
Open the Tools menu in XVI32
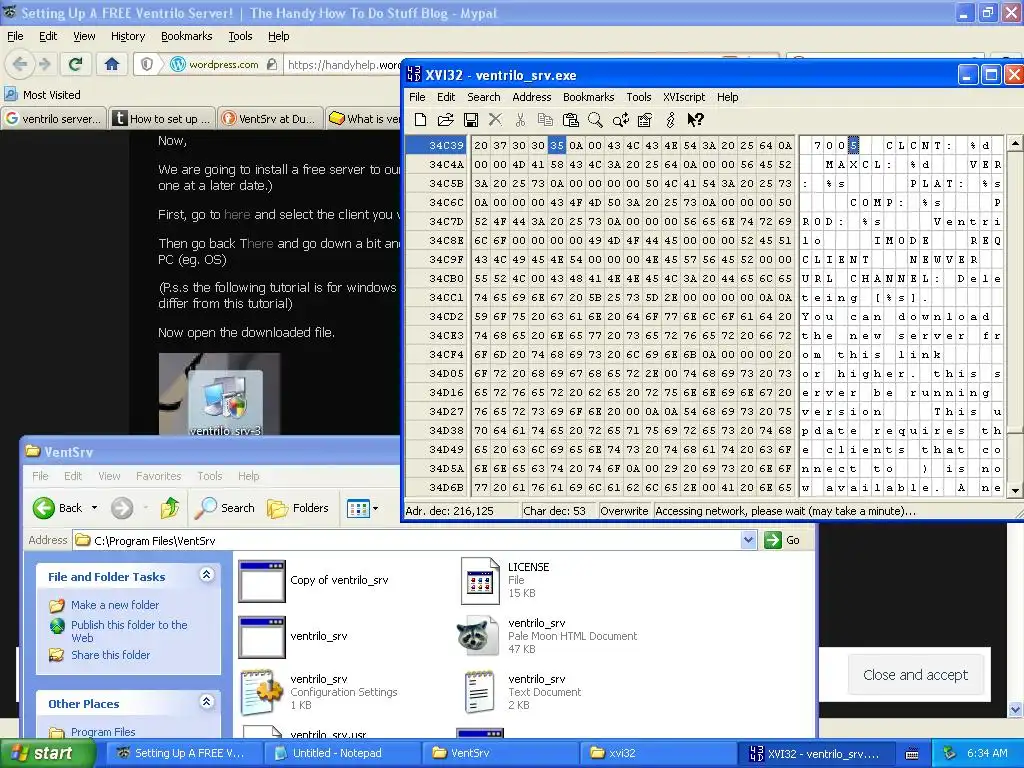[638, 97]
